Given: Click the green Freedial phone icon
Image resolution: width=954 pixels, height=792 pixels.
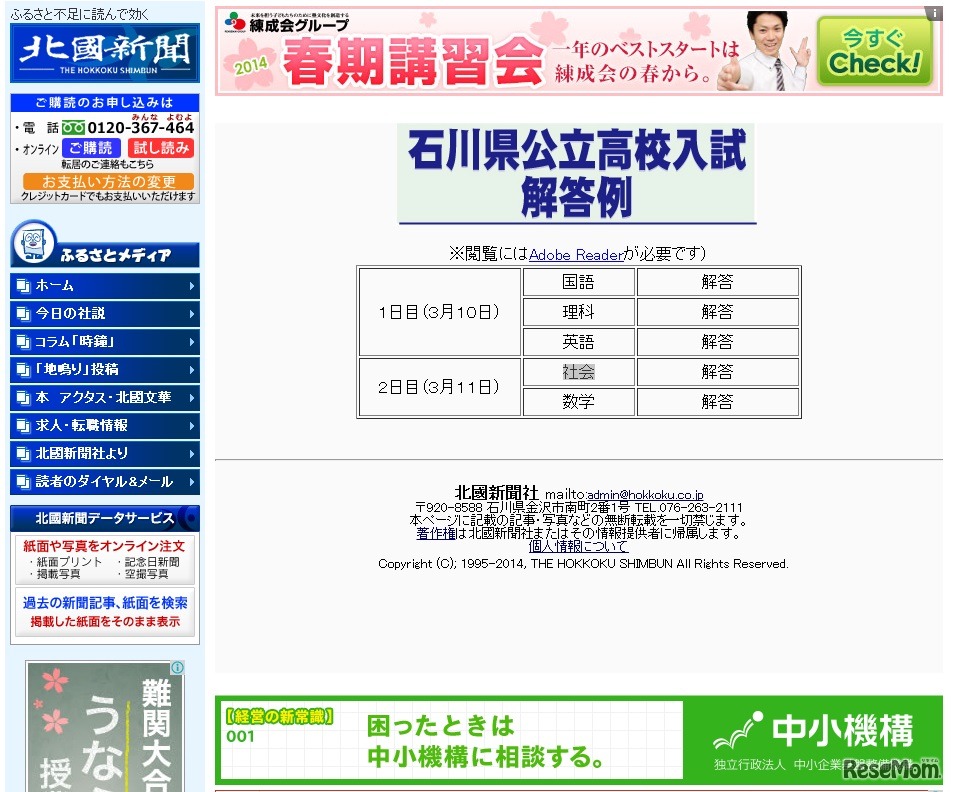Looking at the screenshot, I should [73, 128].
